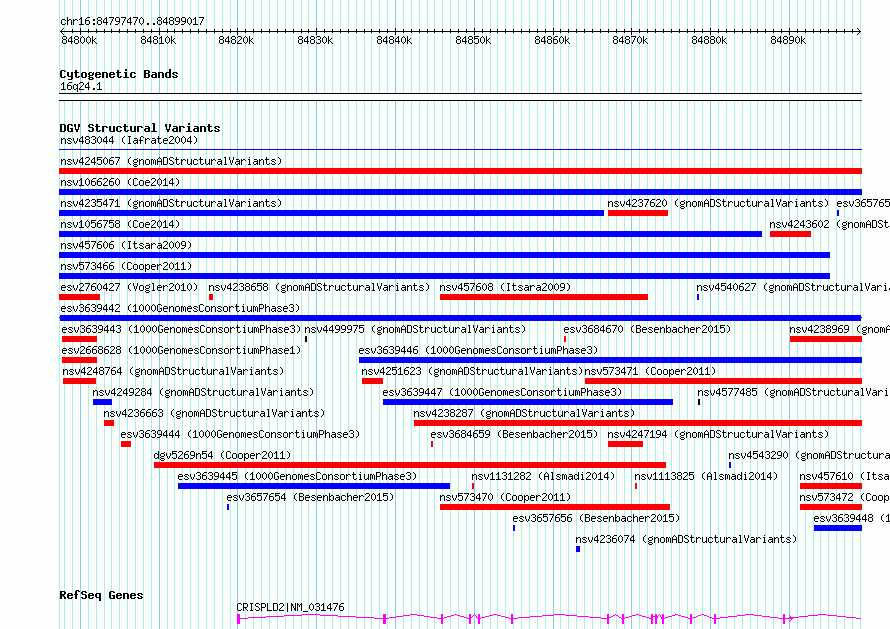Click the Cytogenetic Bands track title
The image size is (890, 629).
(x=119, y=74)
